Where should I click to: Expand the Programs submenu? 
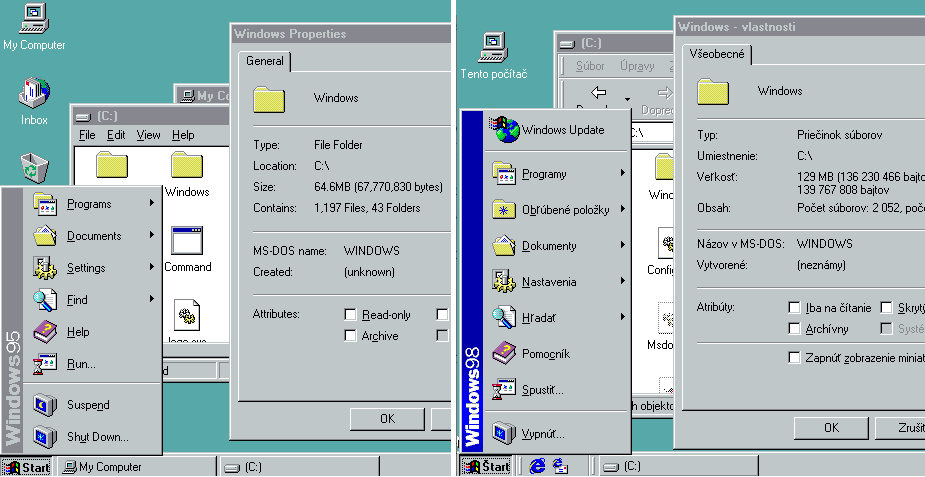point(89,204)
